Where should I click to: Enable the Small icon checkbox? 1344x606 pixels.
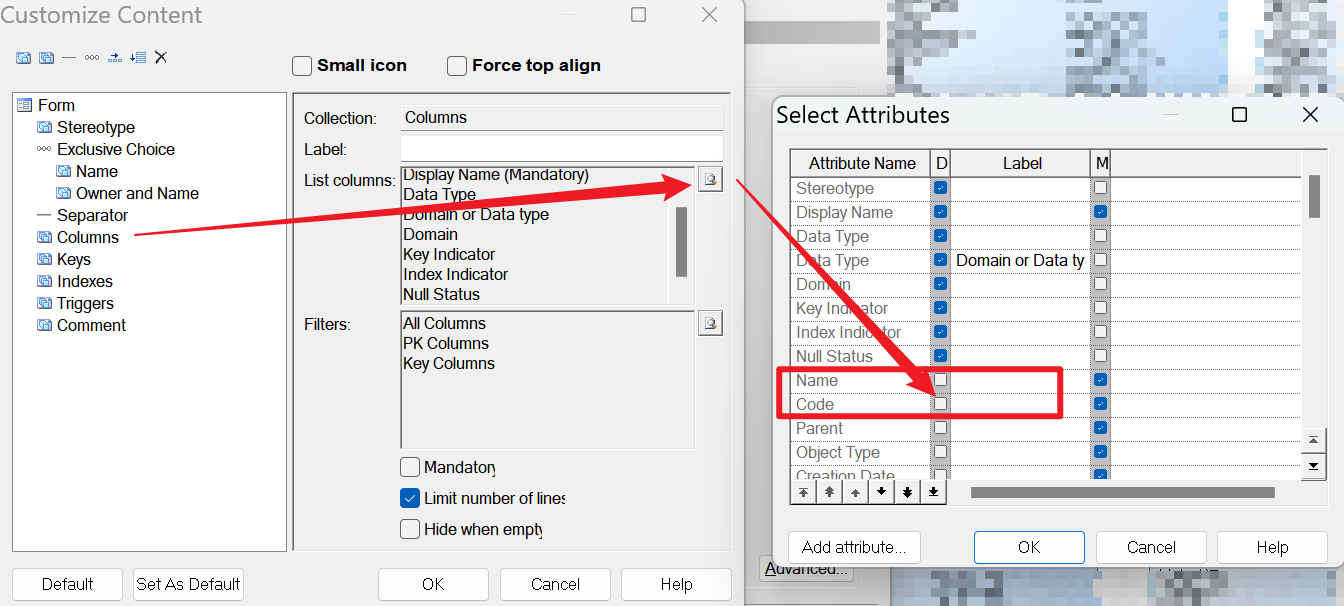pyautogui.click(x=302, y=66)
